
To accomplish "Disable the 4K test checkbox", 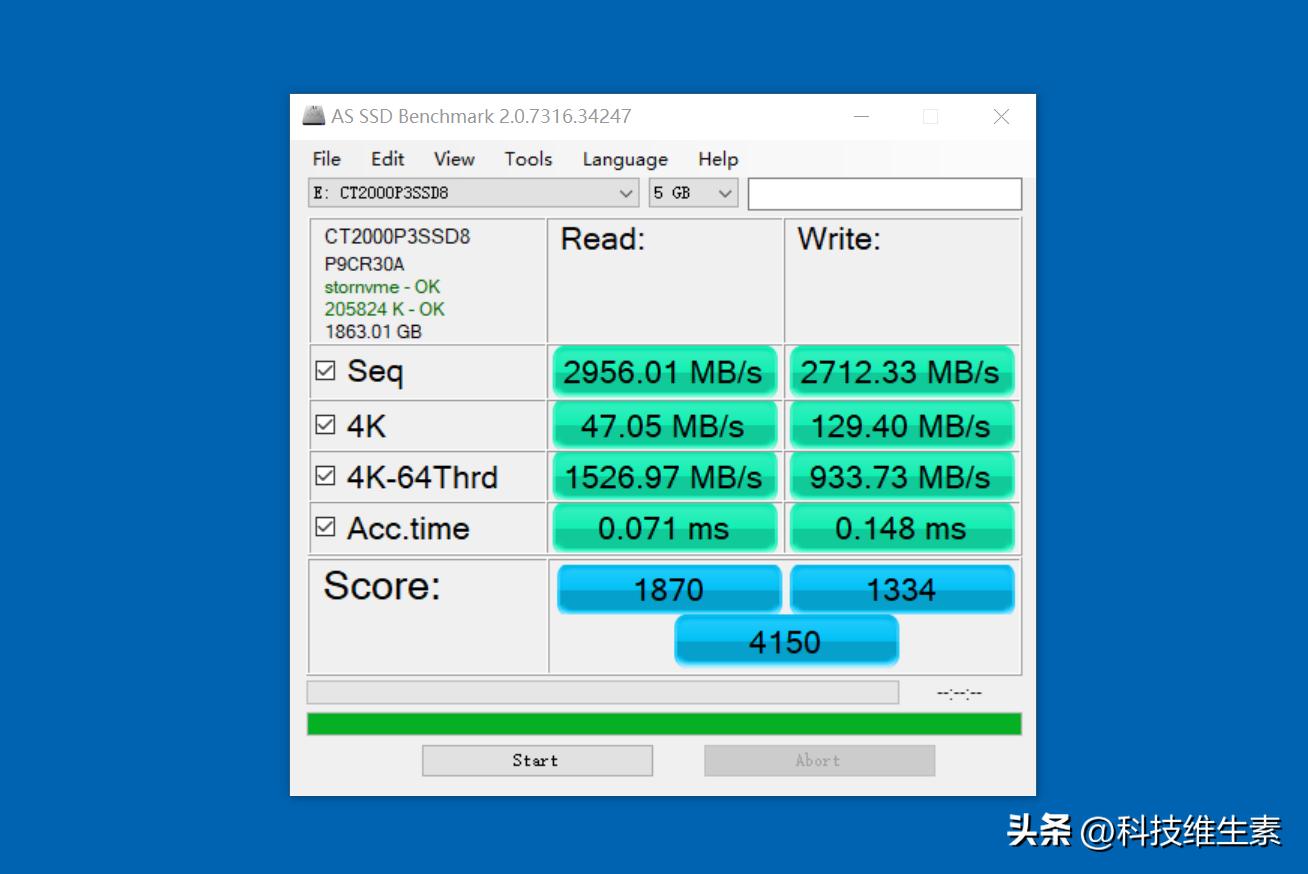I will click(x=325, y=423).
